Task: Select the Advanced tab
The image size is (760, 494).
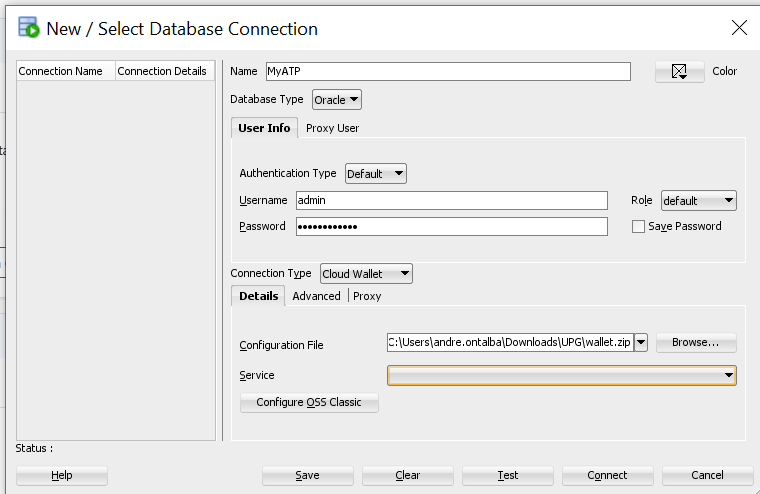Action: coord(316,296)
